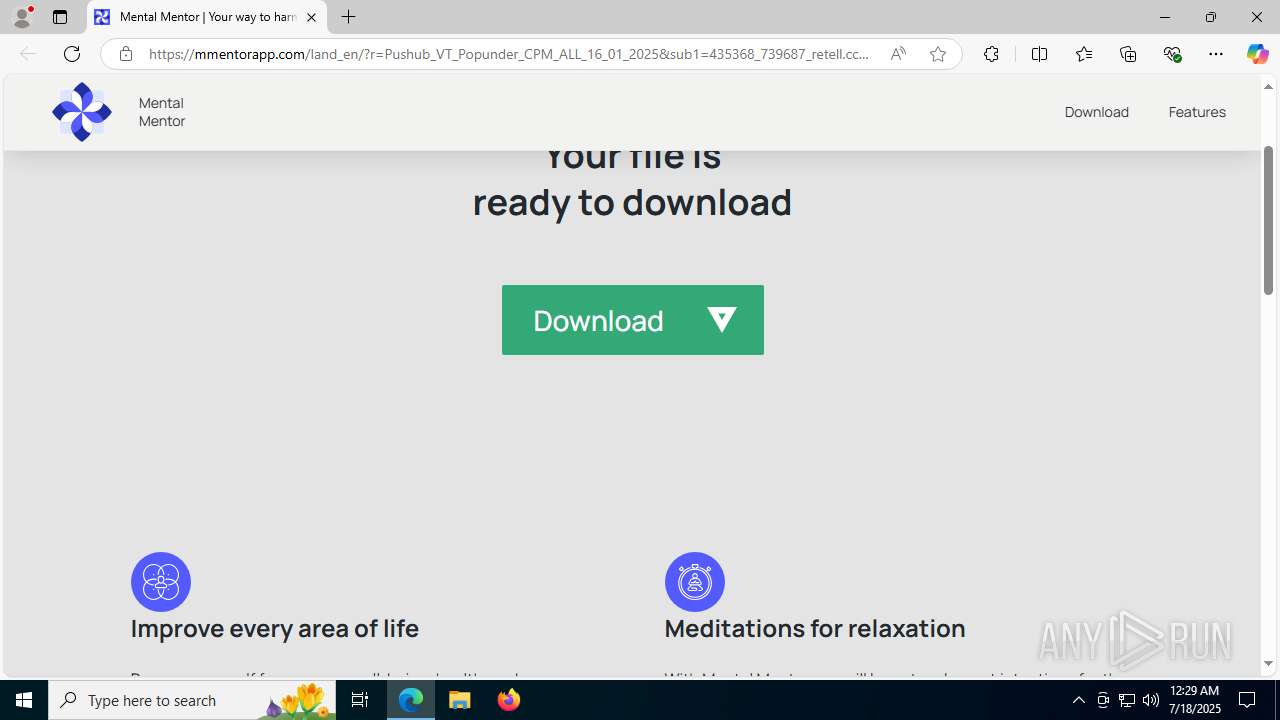Click the Improve every area of life icon

[x=161, y=582]
